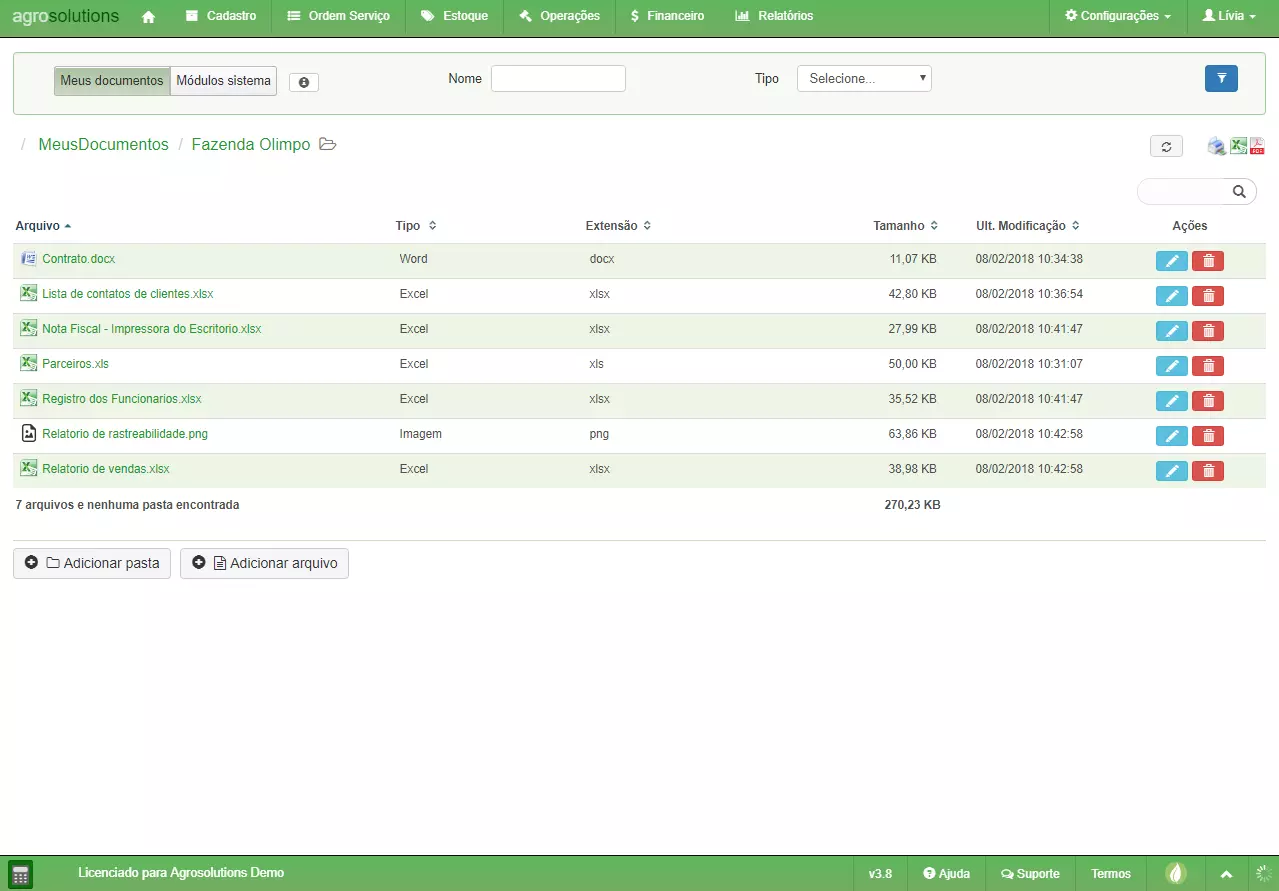Open the Lívia user menu
The image size is (1279, 891).
(1228, 16)
